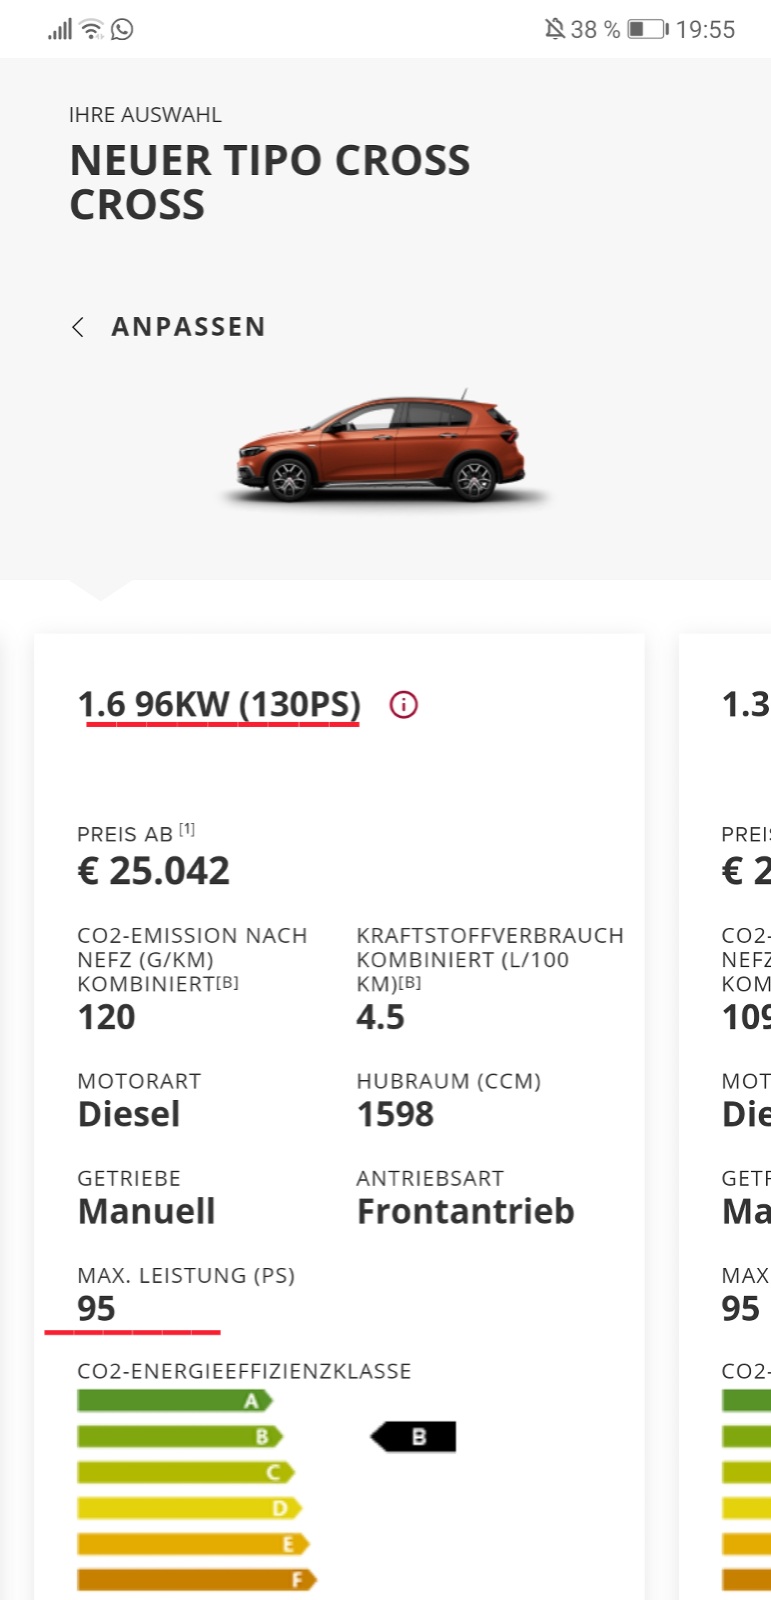Tap the € 25.042 price value
Screen dimensions: 771x1600
(x=154, y=871)
